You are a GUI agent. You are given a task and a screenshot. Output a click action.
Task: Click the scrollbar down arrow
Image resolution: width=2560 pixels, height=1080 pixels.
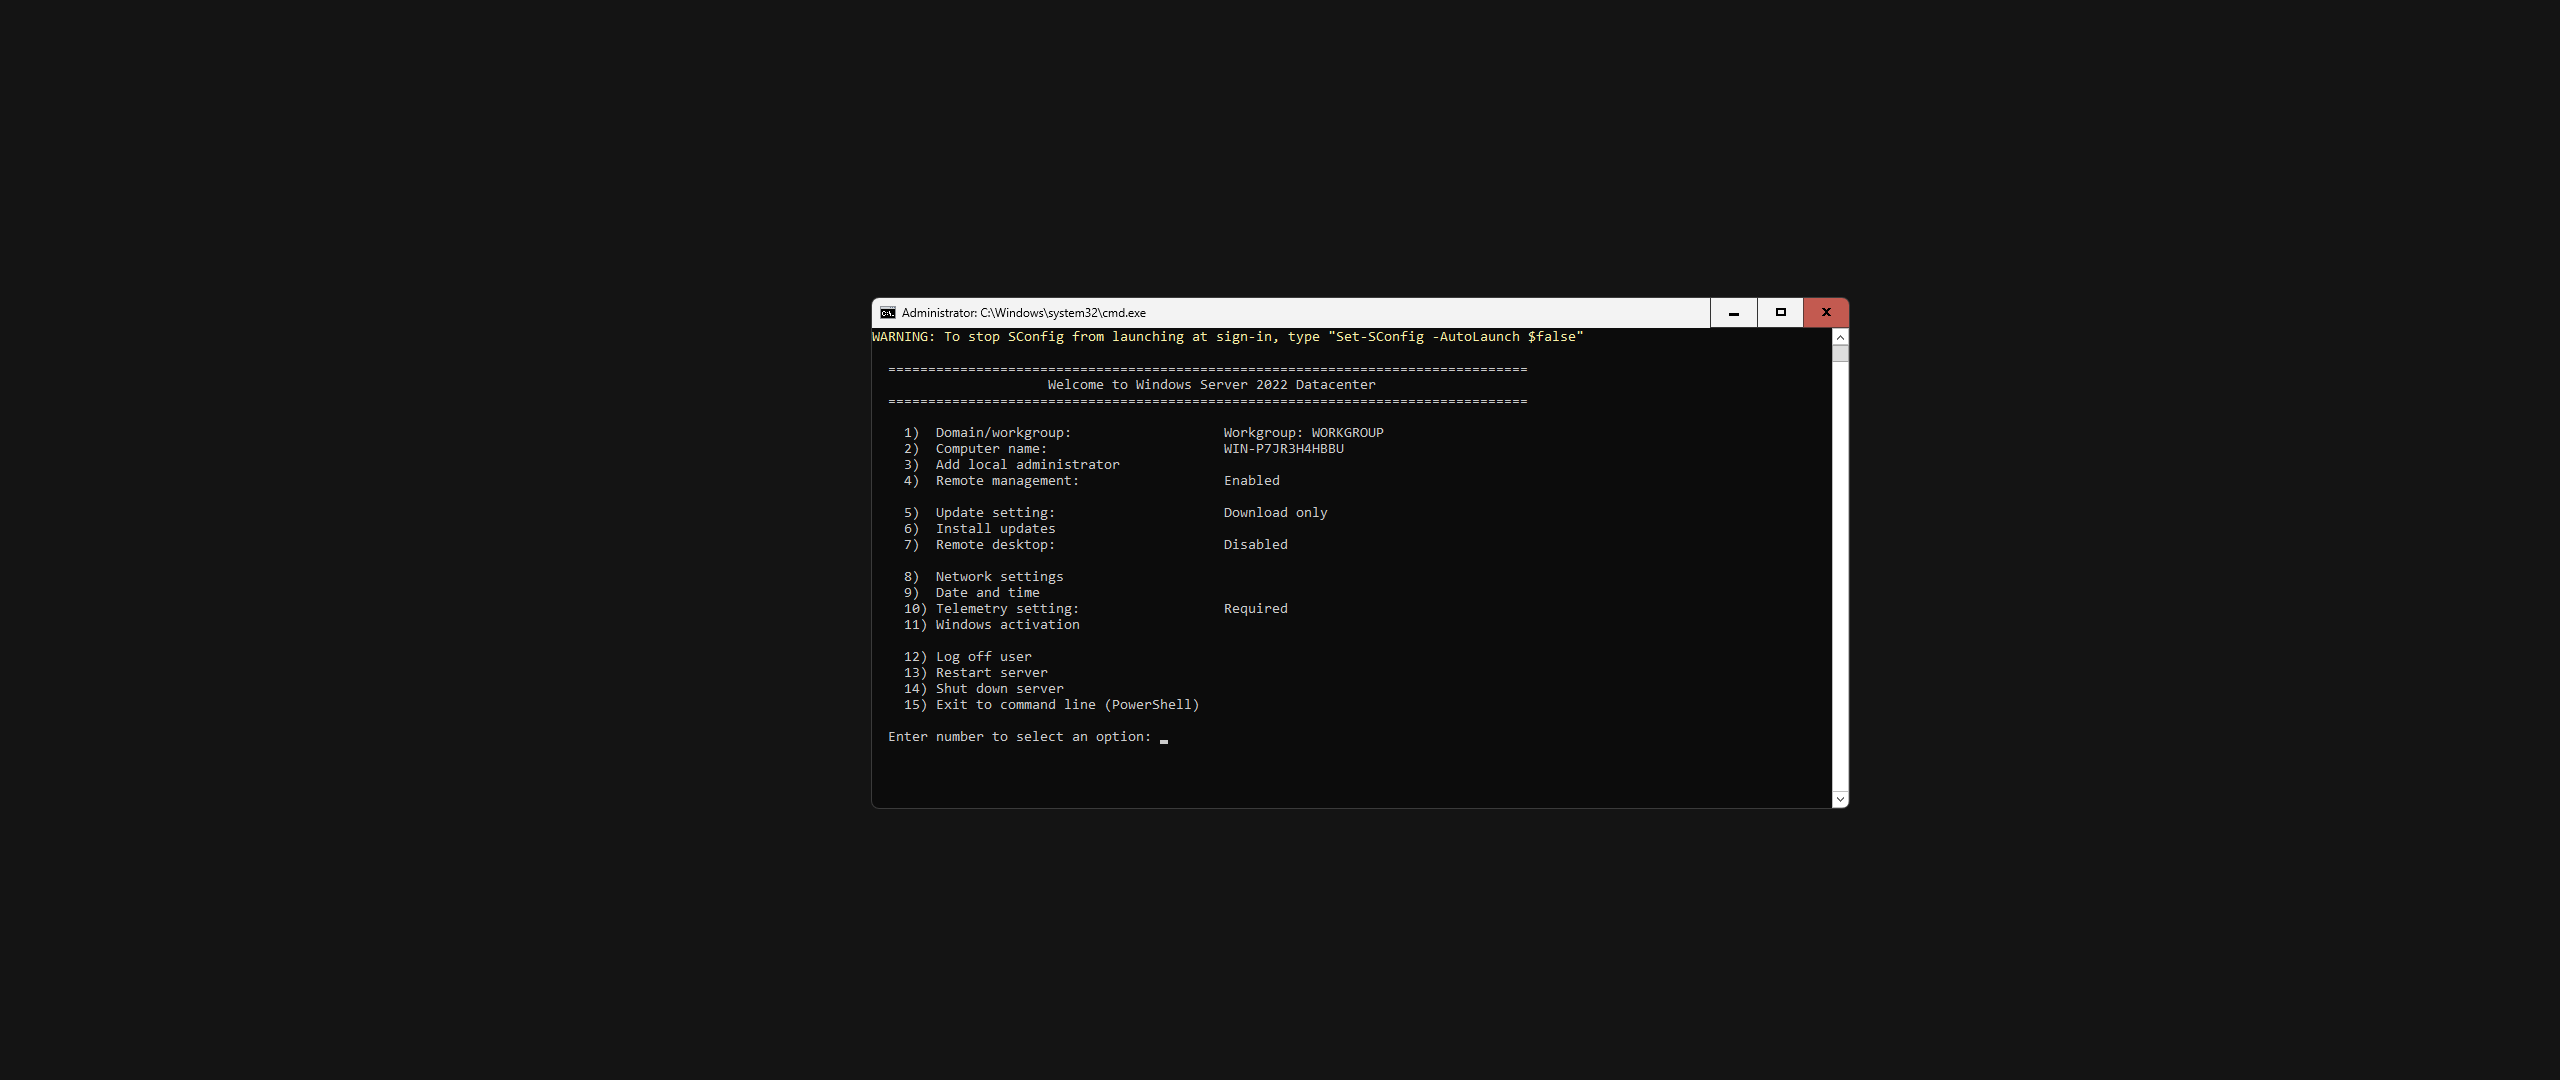(x=1840, y=799)
